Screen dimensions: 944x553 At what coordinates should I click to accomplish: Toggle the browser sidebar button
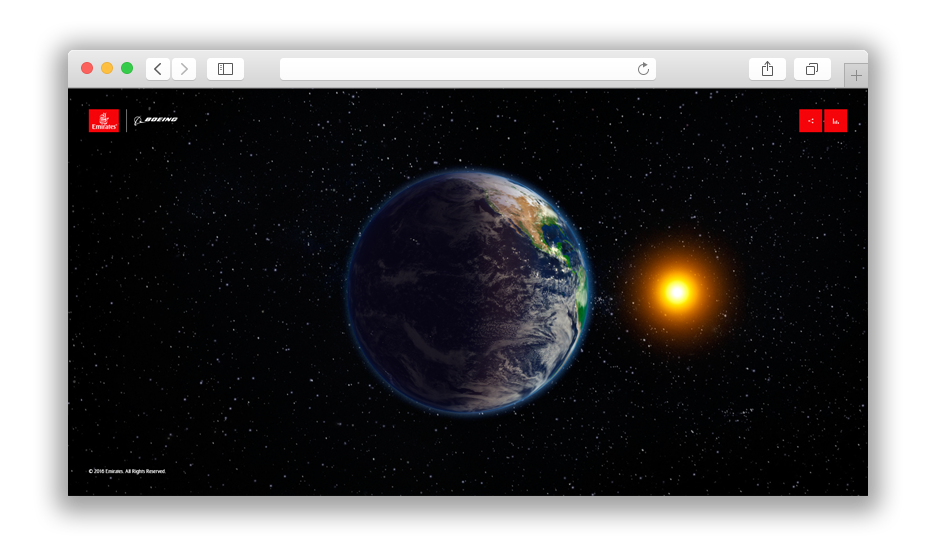click(226, 69)
